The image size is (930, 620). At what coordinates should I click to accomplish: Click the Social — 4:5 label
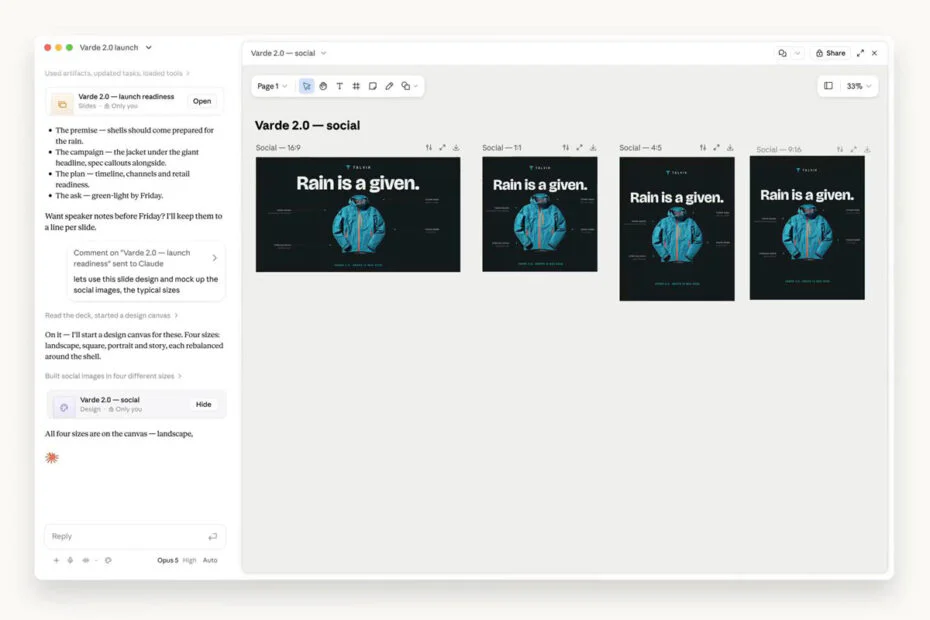coord(641,147)
